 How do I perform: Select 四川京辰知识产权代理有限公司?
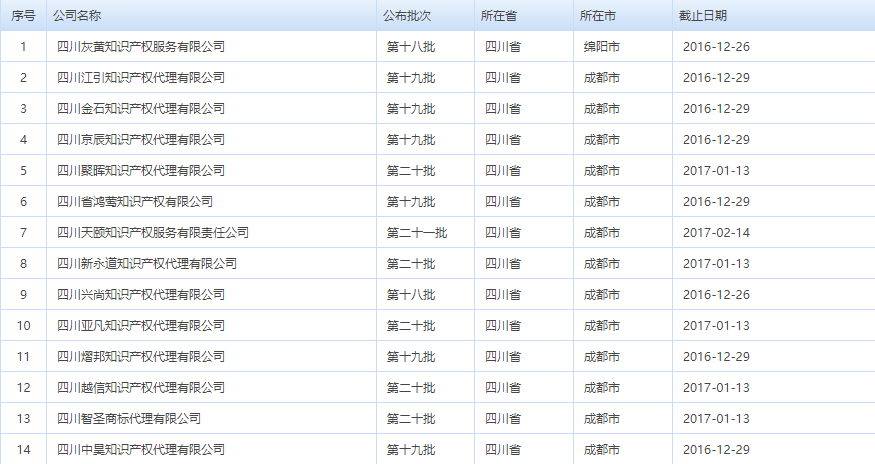141,140
